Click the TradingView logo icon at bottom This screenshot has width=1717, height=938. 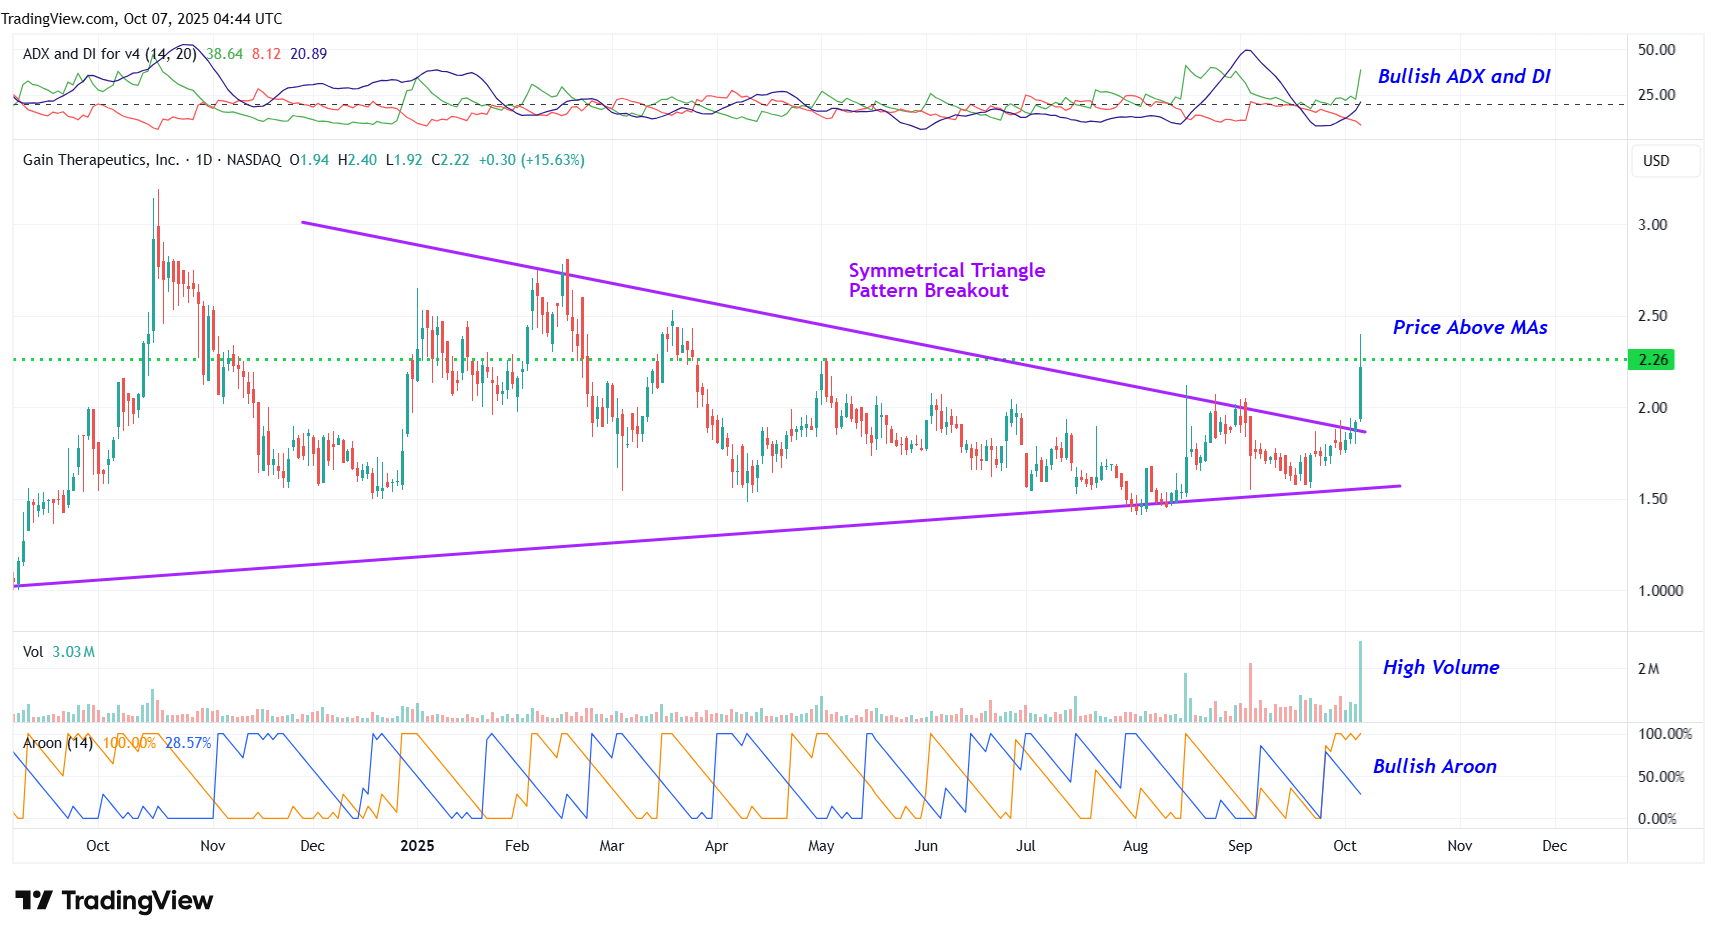[34, 901]
